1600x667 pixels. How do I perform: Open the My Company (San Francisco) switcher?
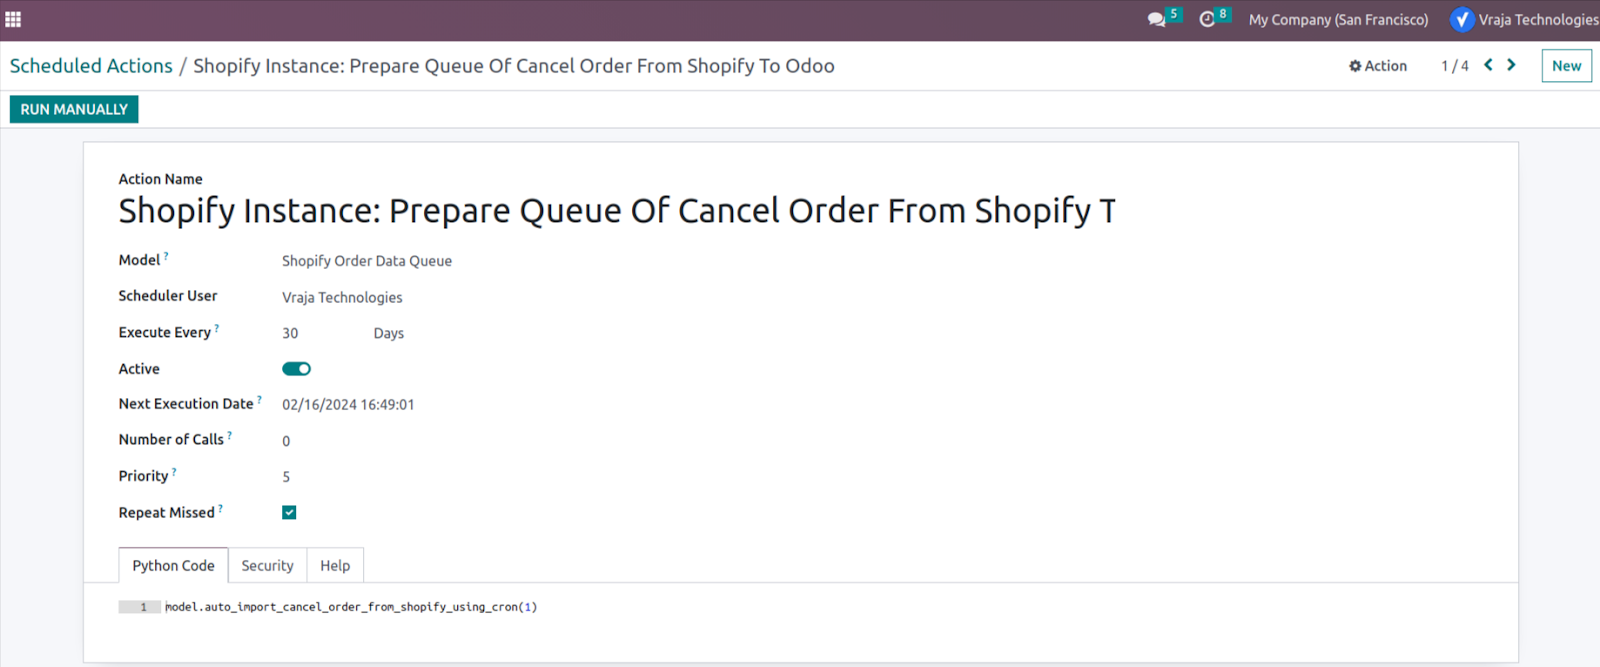tap(1338, 19)
